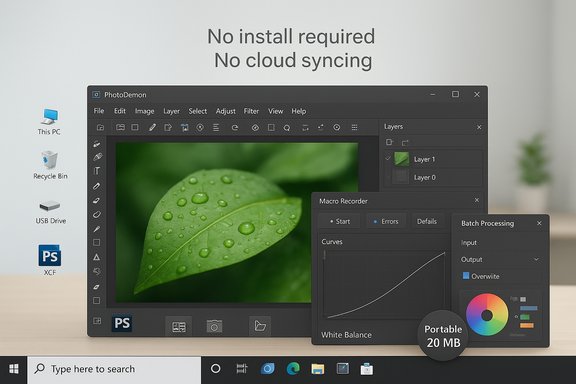The height and width of the screenshot is (384, 576).
Task: Click the redo arrow toolbar icon
Action: (x=235, y=128)
